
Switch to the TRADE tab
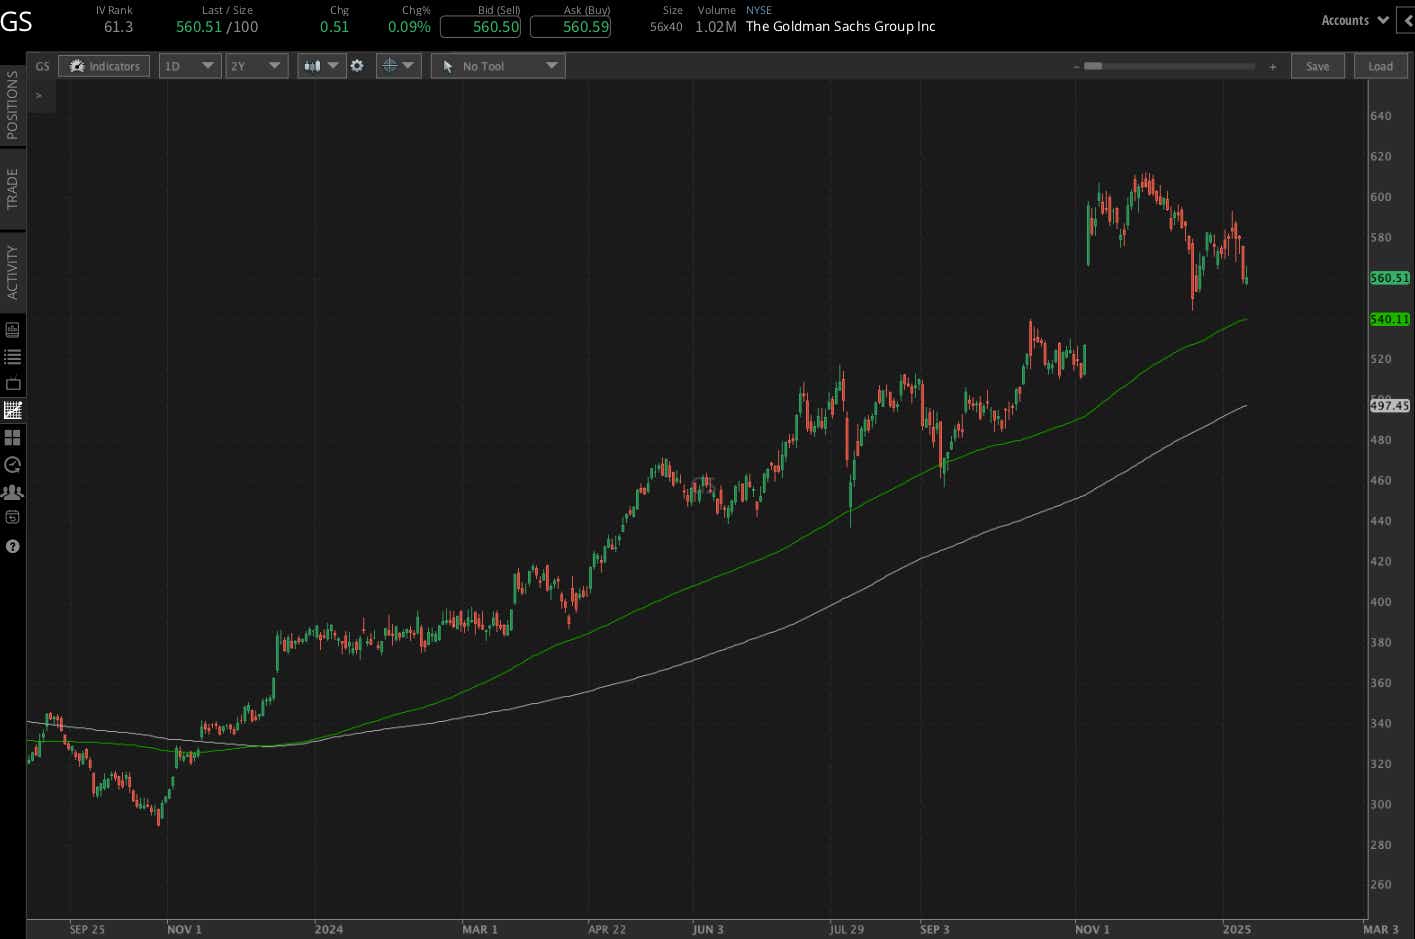pos(13,189)
